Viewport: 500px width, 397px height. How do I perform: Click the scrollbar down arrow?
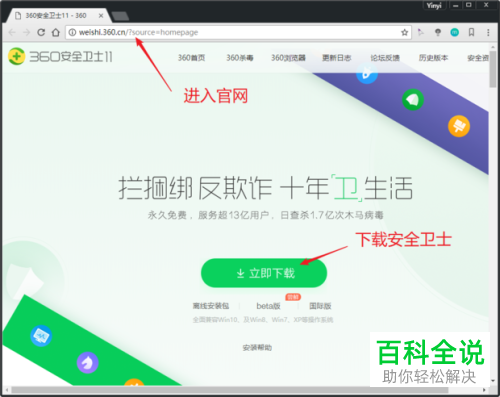[x=493, y=381]
